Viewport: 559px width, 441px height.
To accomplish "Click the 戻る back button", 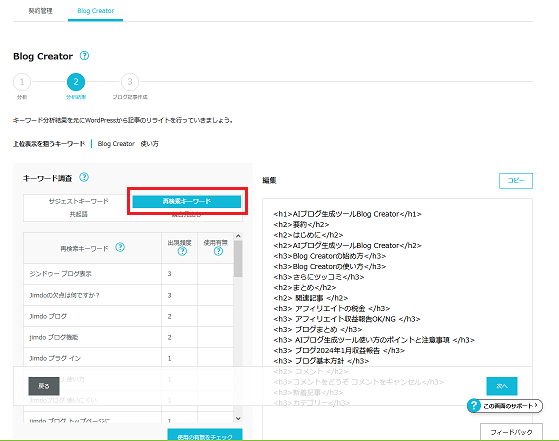I will tap(44, 386).
